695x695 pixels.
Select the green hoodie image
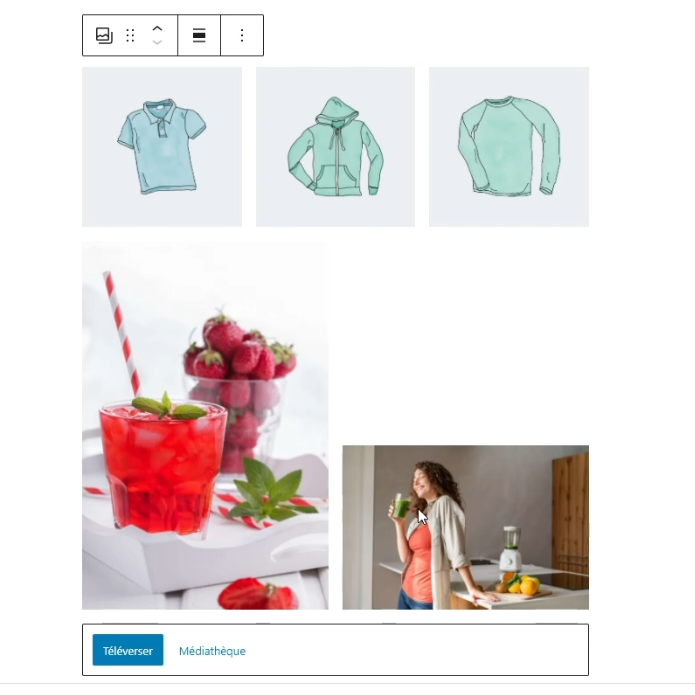coord(336,147)
